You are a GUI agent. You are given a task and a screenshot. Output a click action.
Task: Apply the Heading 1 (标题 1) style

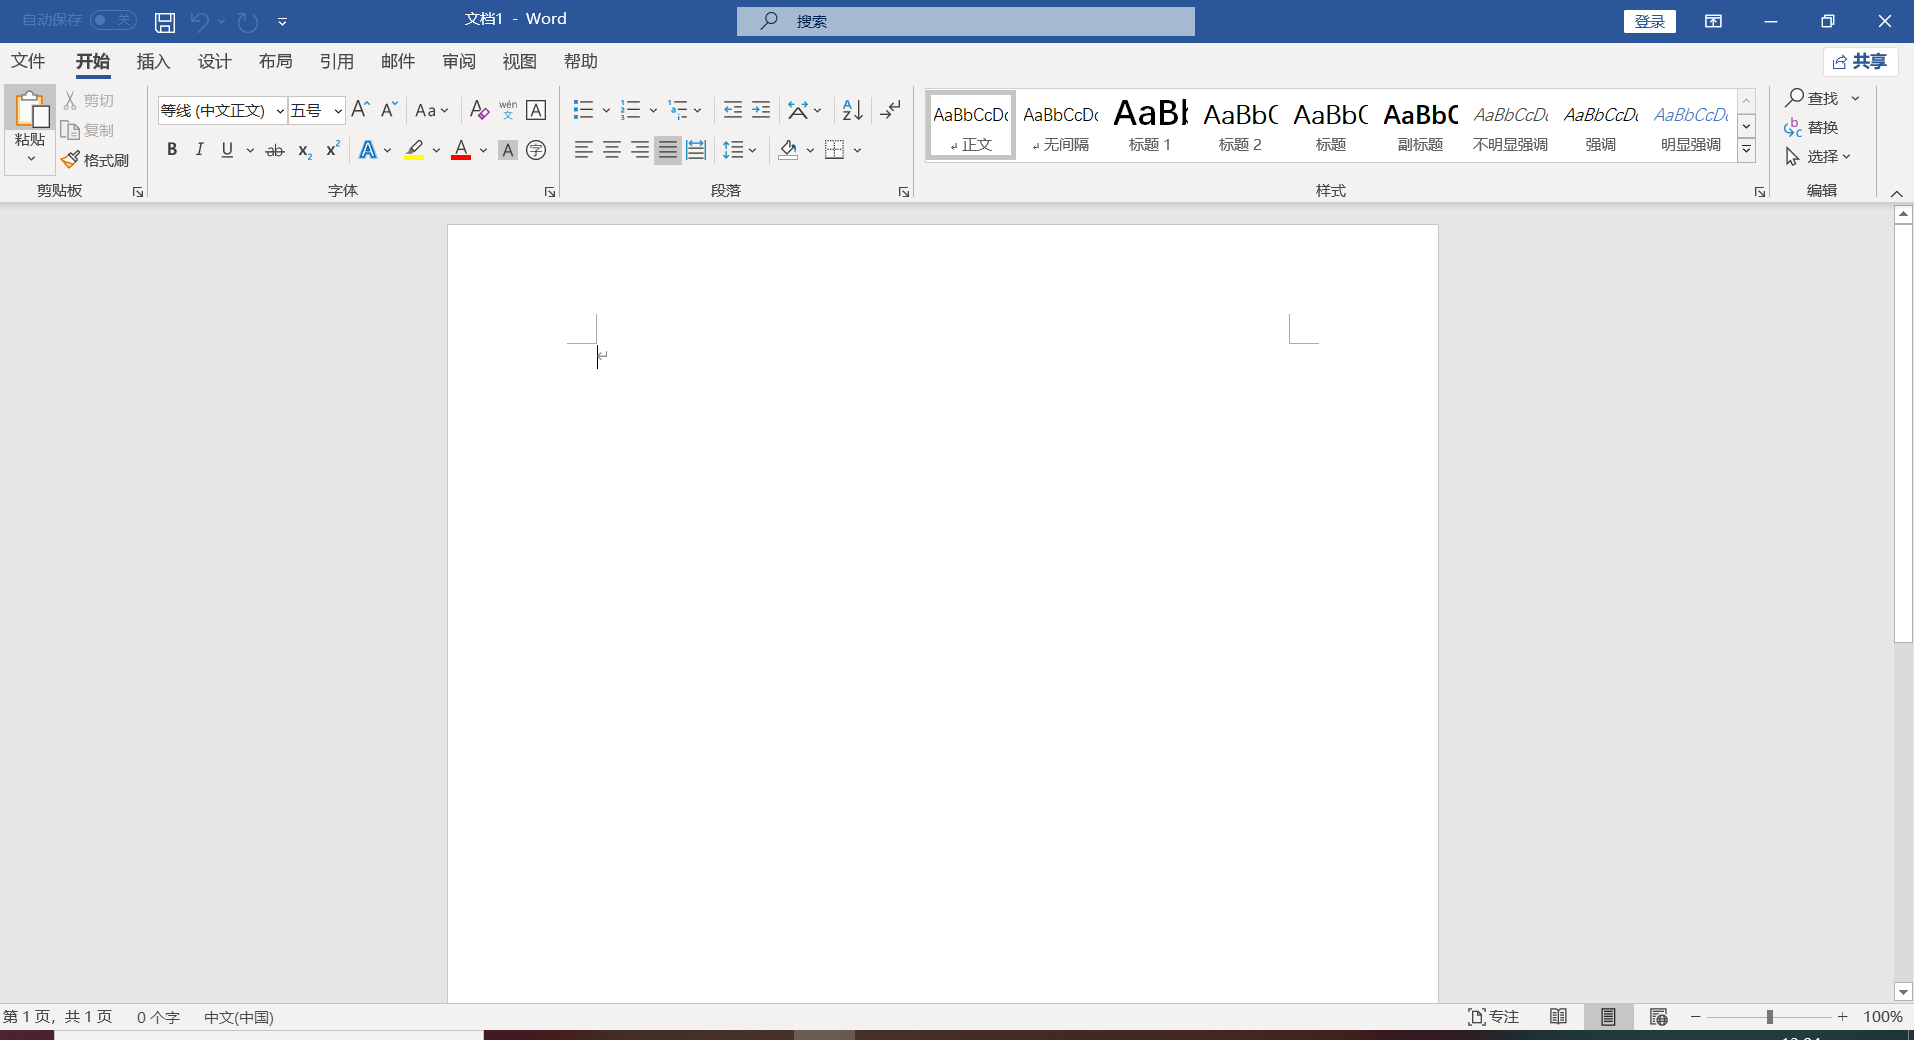pyautogui.click(x=1150, y=125)
